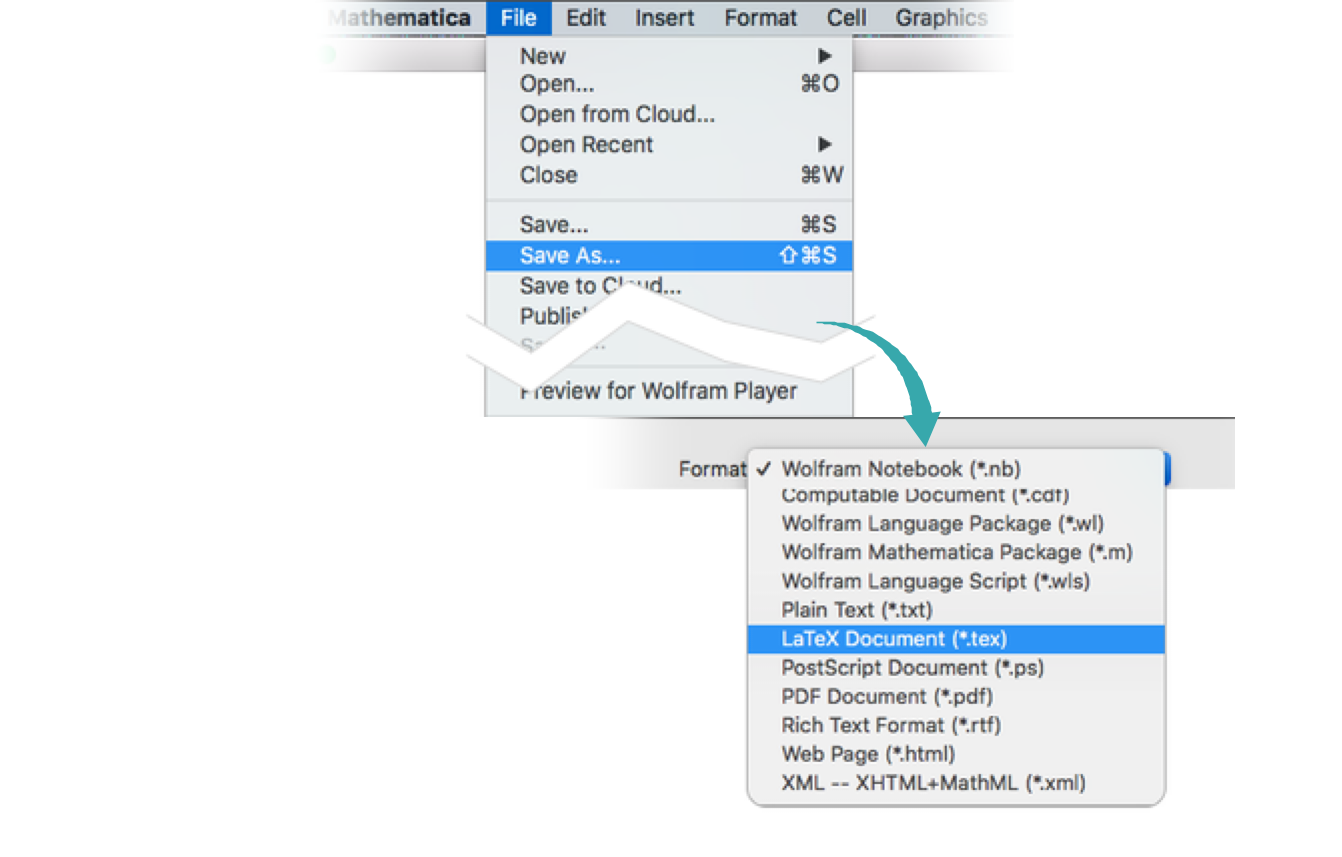Screen dimensions: 1342x857
Task: Choose Open... from File menu
Action: pyautogui.click(x=669, y=85)
